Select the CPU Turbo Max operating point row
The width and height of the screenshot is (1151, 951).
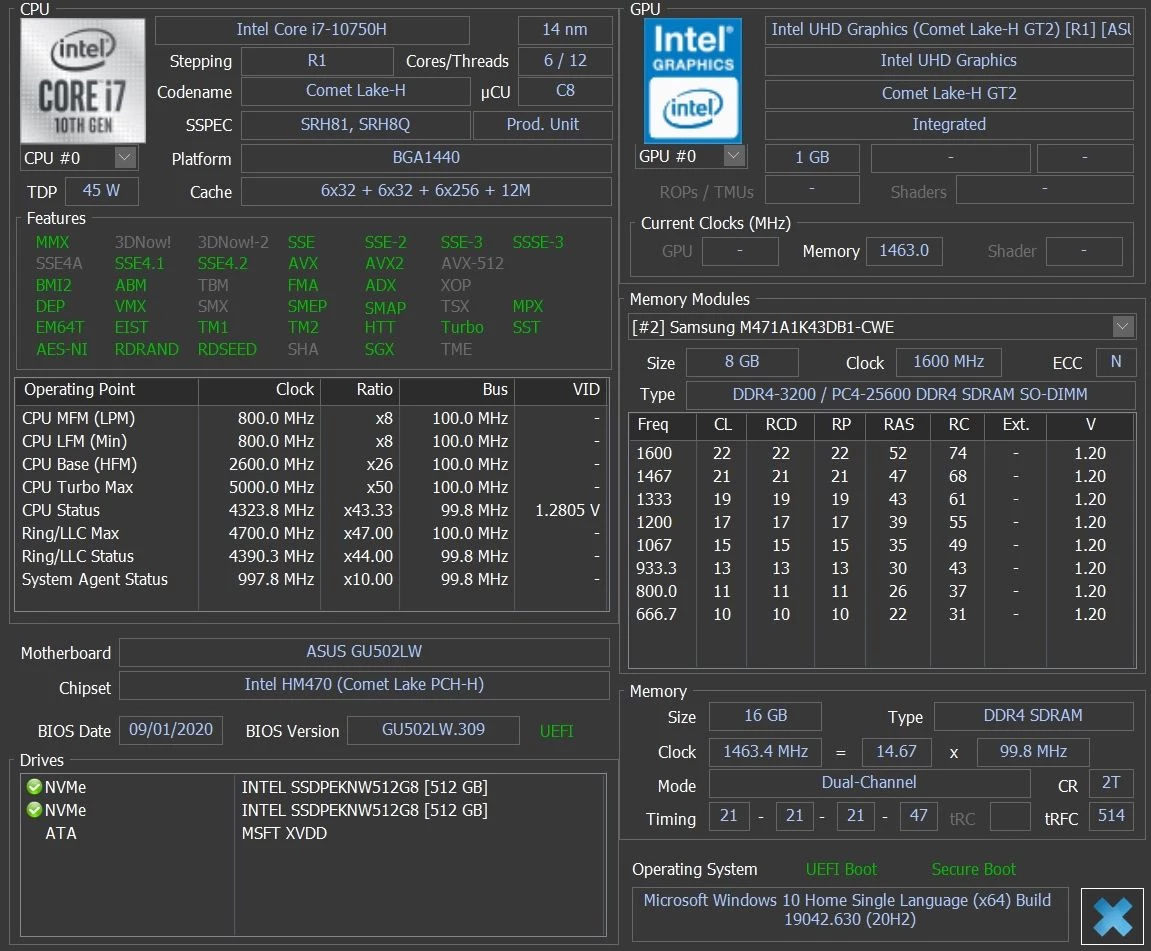(x=311, y=487)
